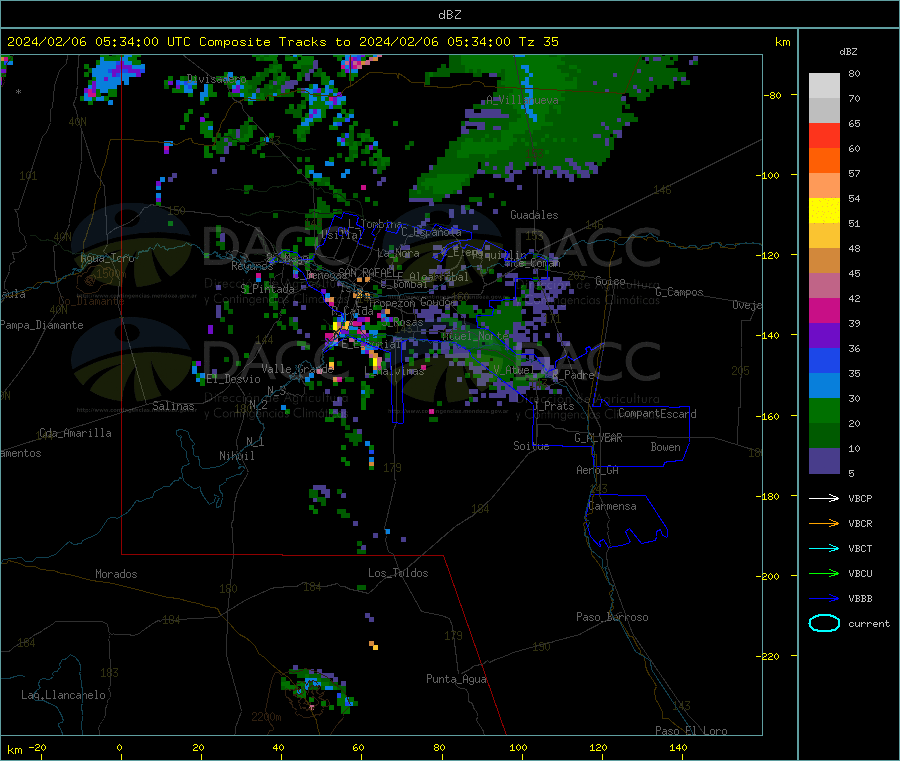Click the 'Guadales' map label
Image resolution: width=900 pixels, height=761 pixels.
534,215
